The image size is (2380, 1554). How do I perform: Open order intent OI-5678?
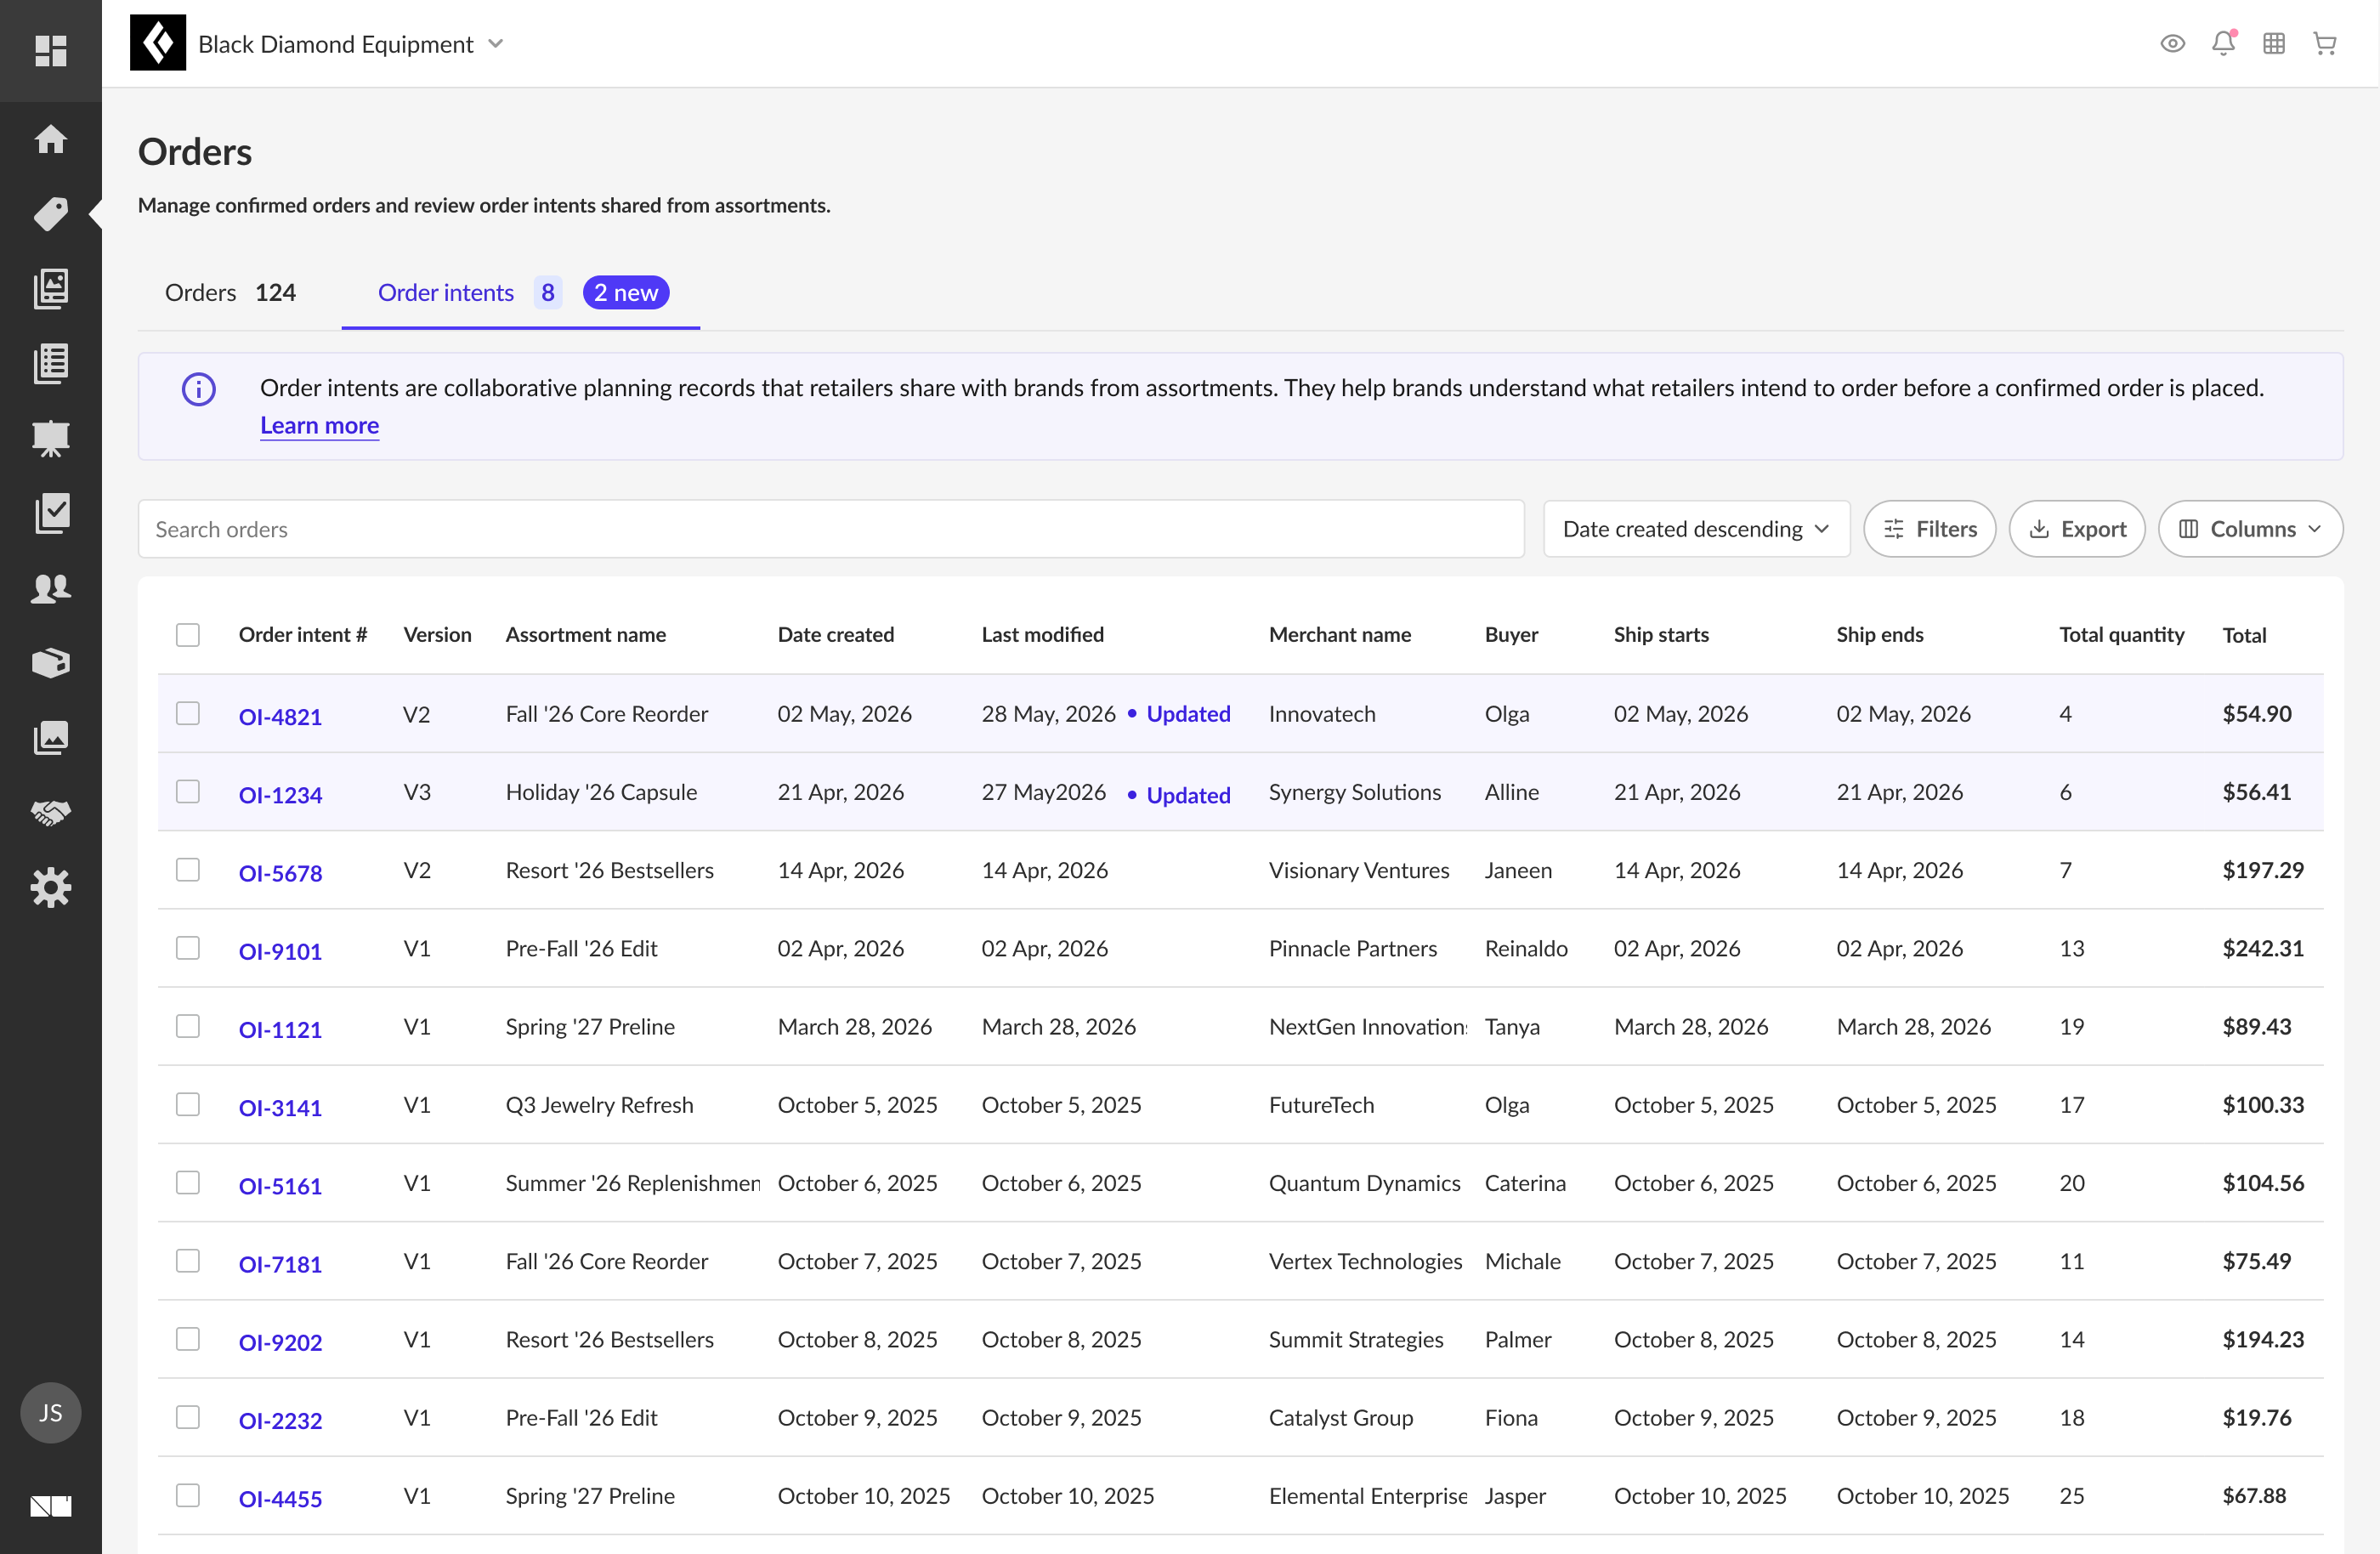(280, 873)
